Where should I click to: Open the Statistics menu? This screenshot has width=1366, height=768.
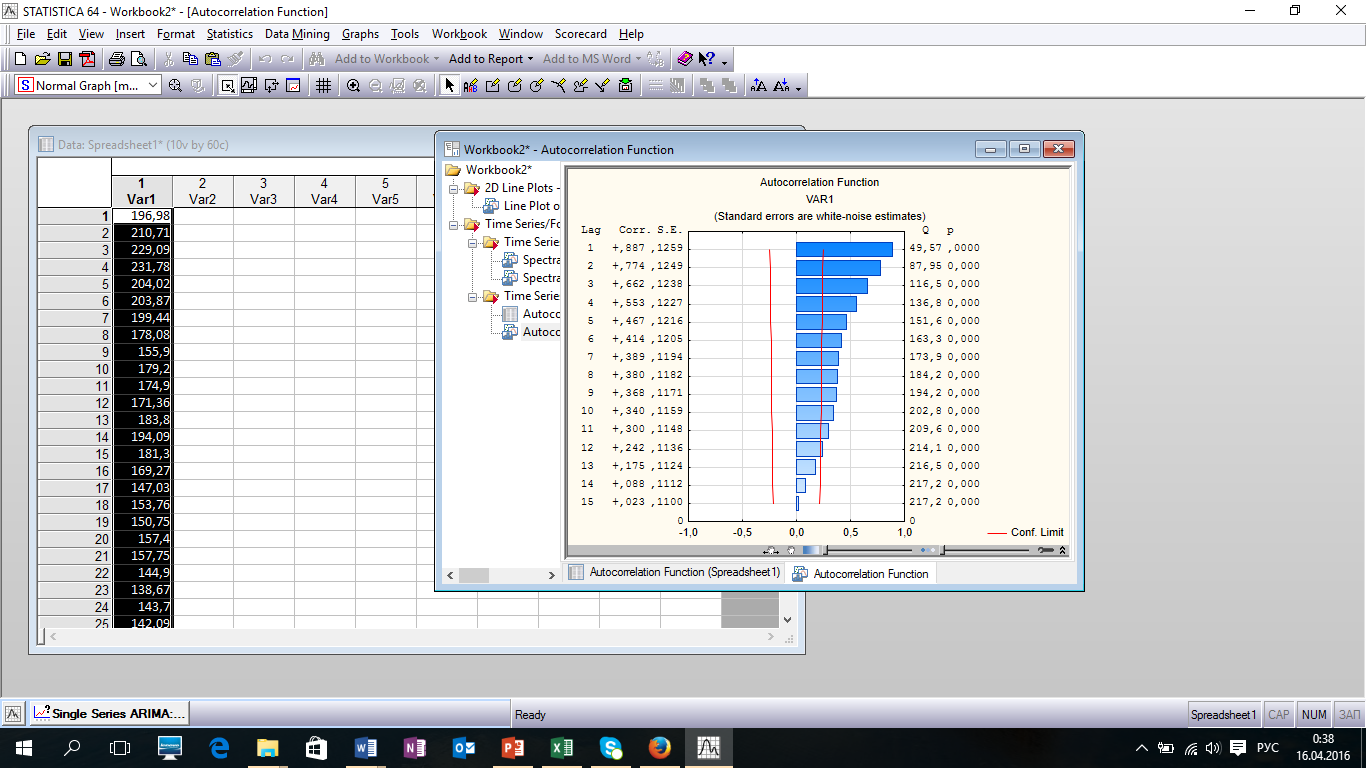[x=229, y=34]
